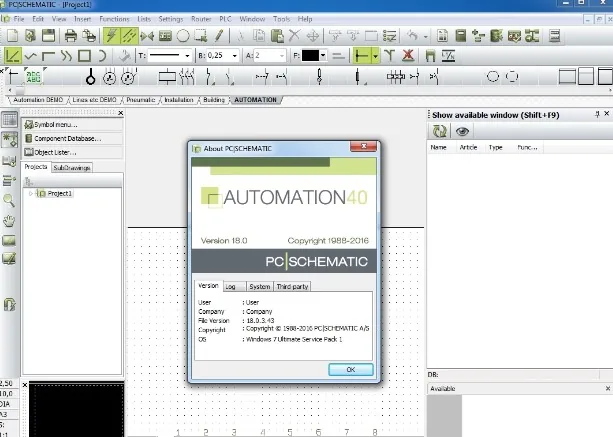The width and height of the screenshot is (613, 437).
Task: Click the Save diskette icon
Action: point(48,36)
